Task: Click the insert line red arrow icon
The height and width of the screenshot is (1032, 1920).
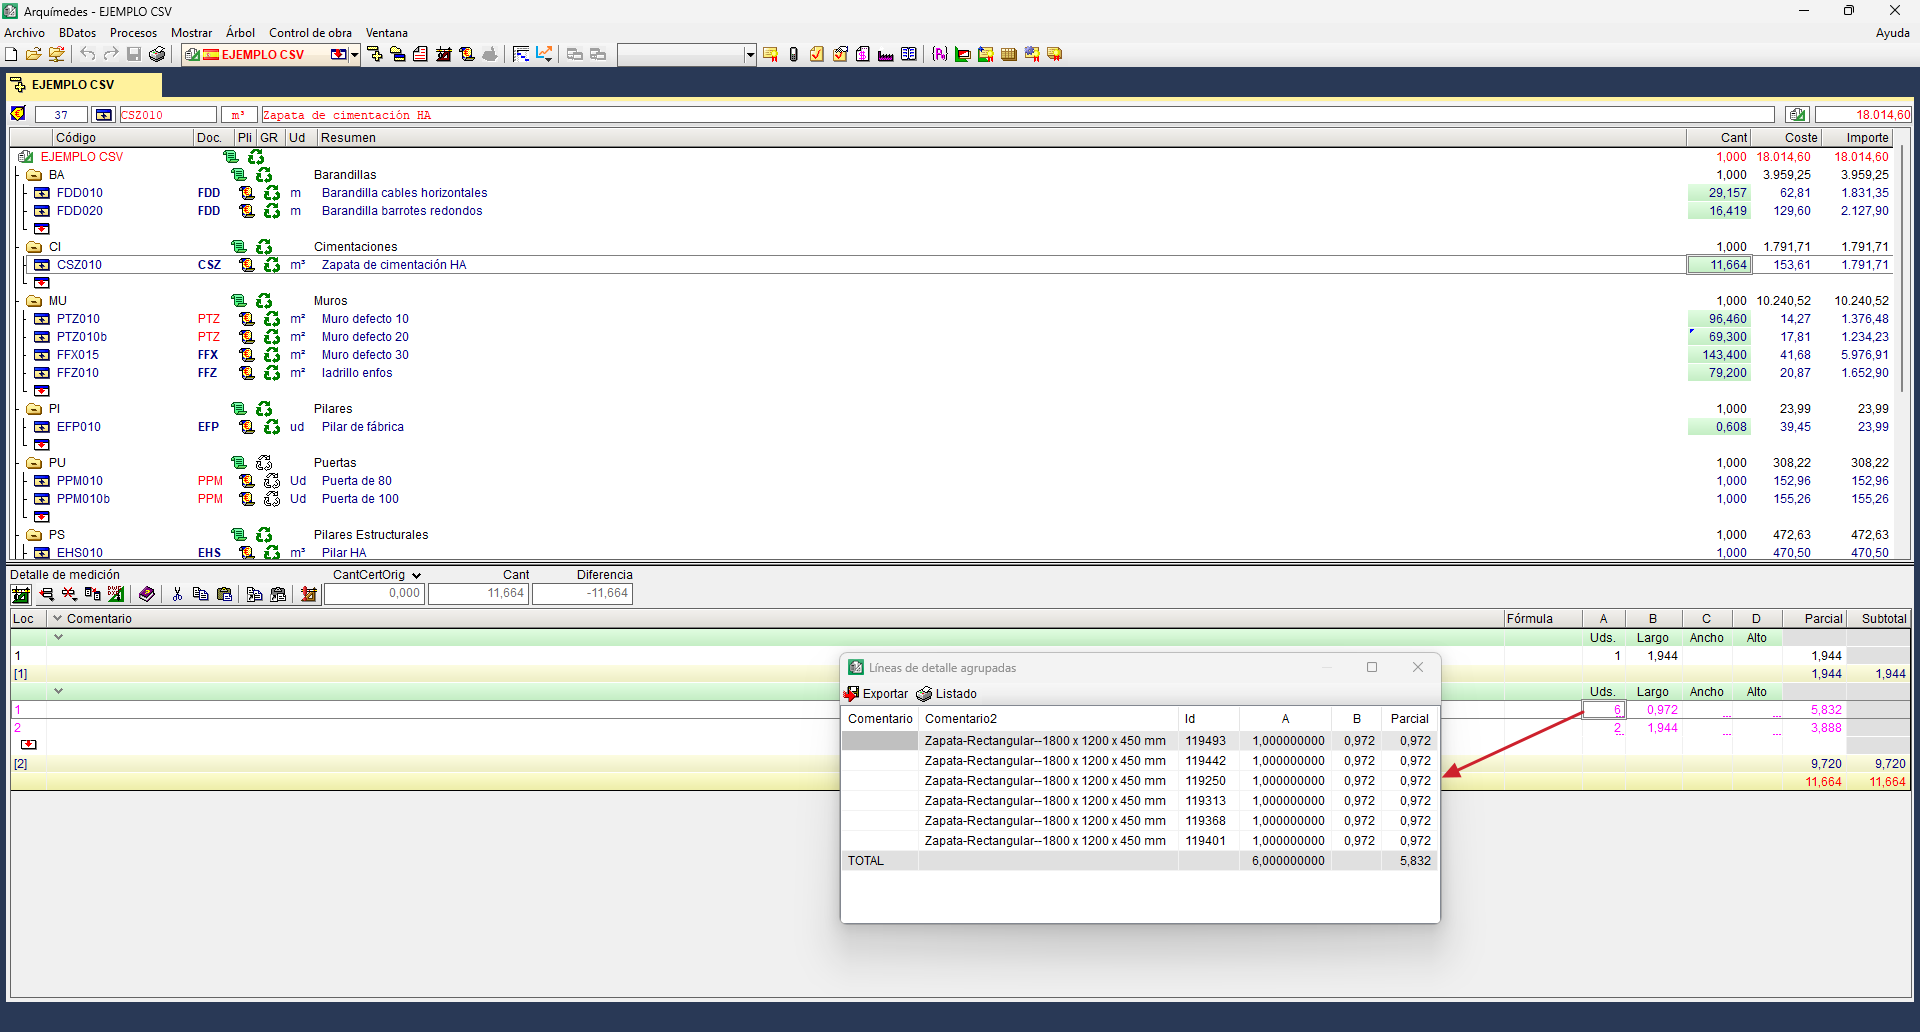Action: [46, 594]
